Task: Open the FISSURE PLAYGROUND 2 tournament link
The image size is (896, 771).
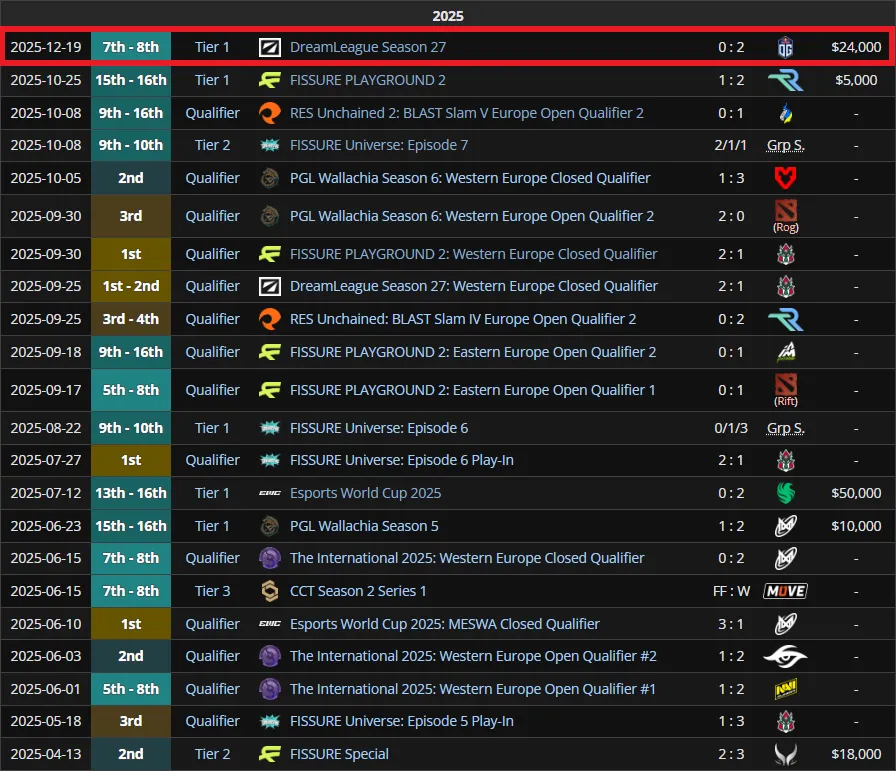Action: tap(367, 80)
